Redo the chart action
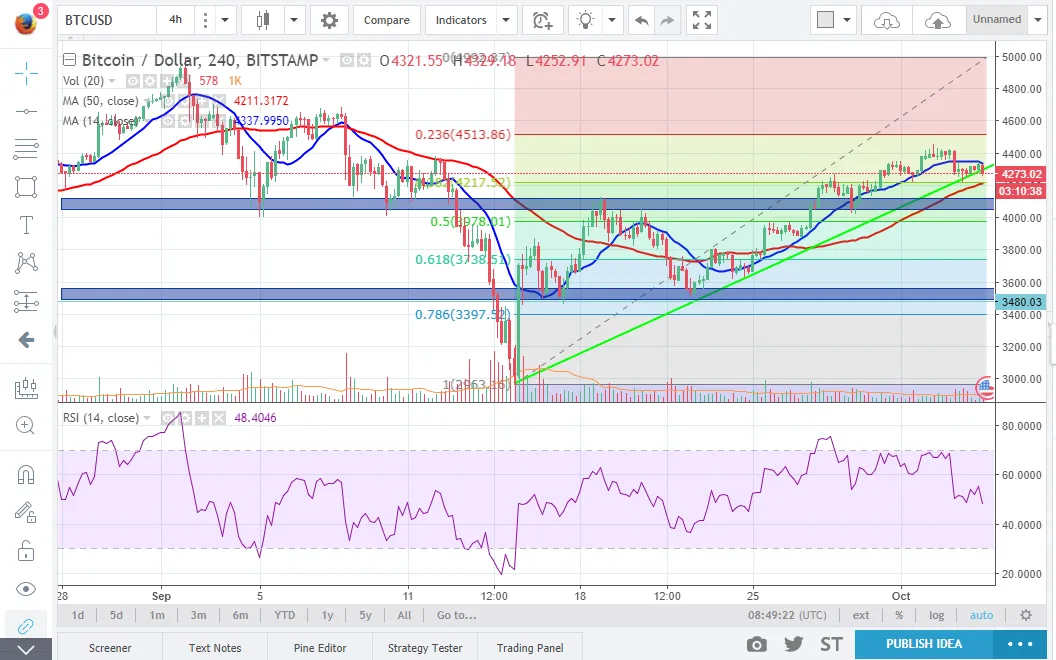This screenshot has height=660, width=1056. tap(667, 20)
